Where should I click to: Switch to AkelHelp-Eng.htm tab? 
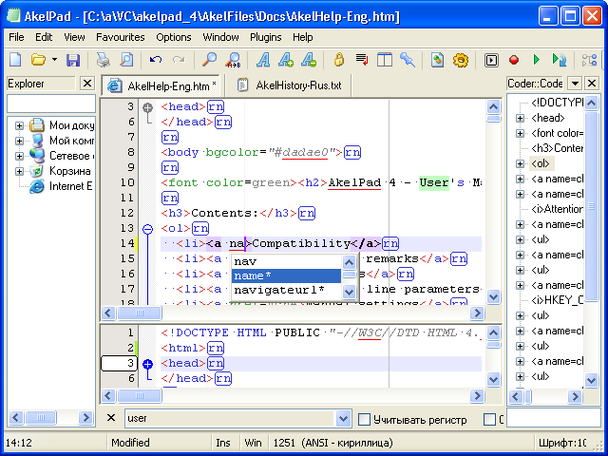click(161, 86)
